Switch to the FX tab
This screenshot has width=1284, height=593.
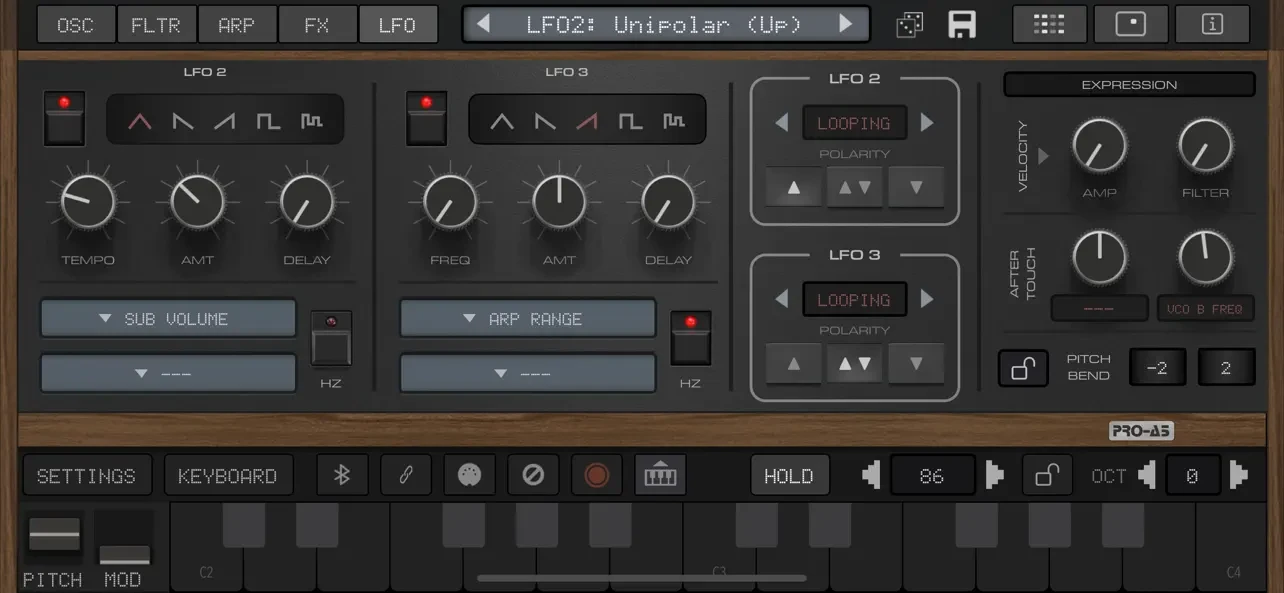coord(317,25)
